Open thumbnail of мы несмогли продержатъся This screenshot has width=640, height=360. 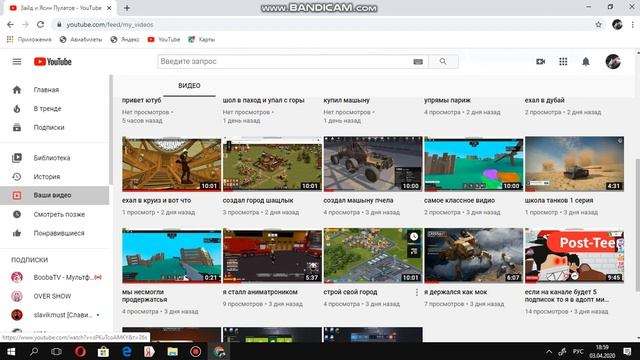point(171,256)
